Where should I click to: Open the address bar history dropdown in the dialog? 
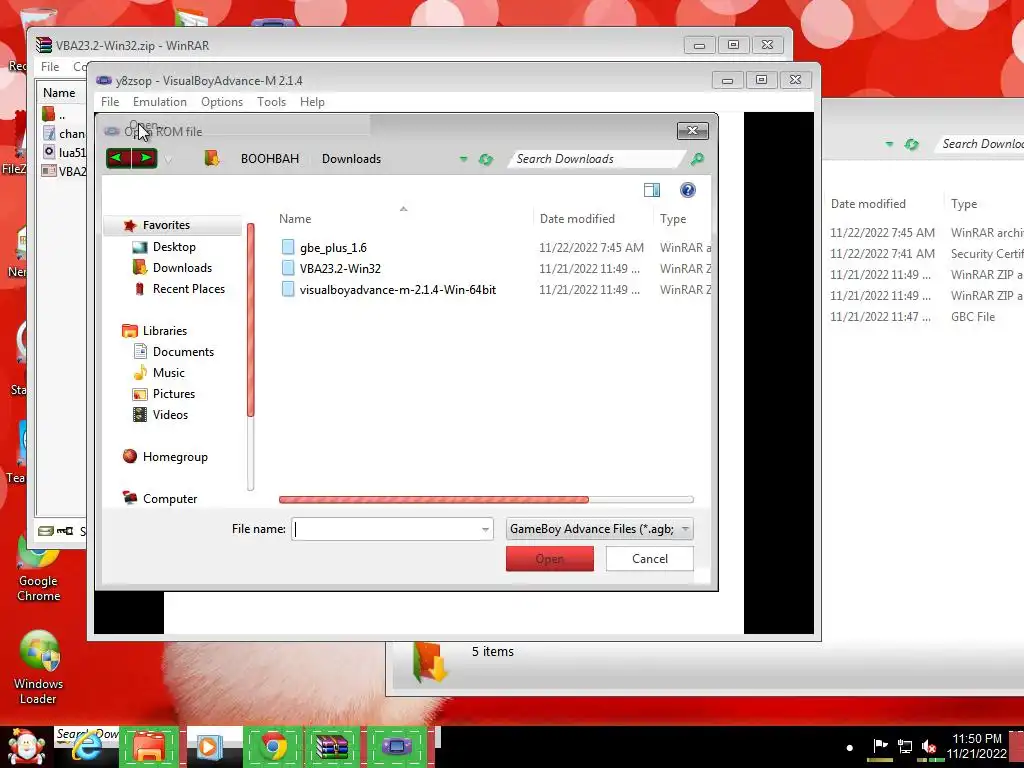click(463, 159)
